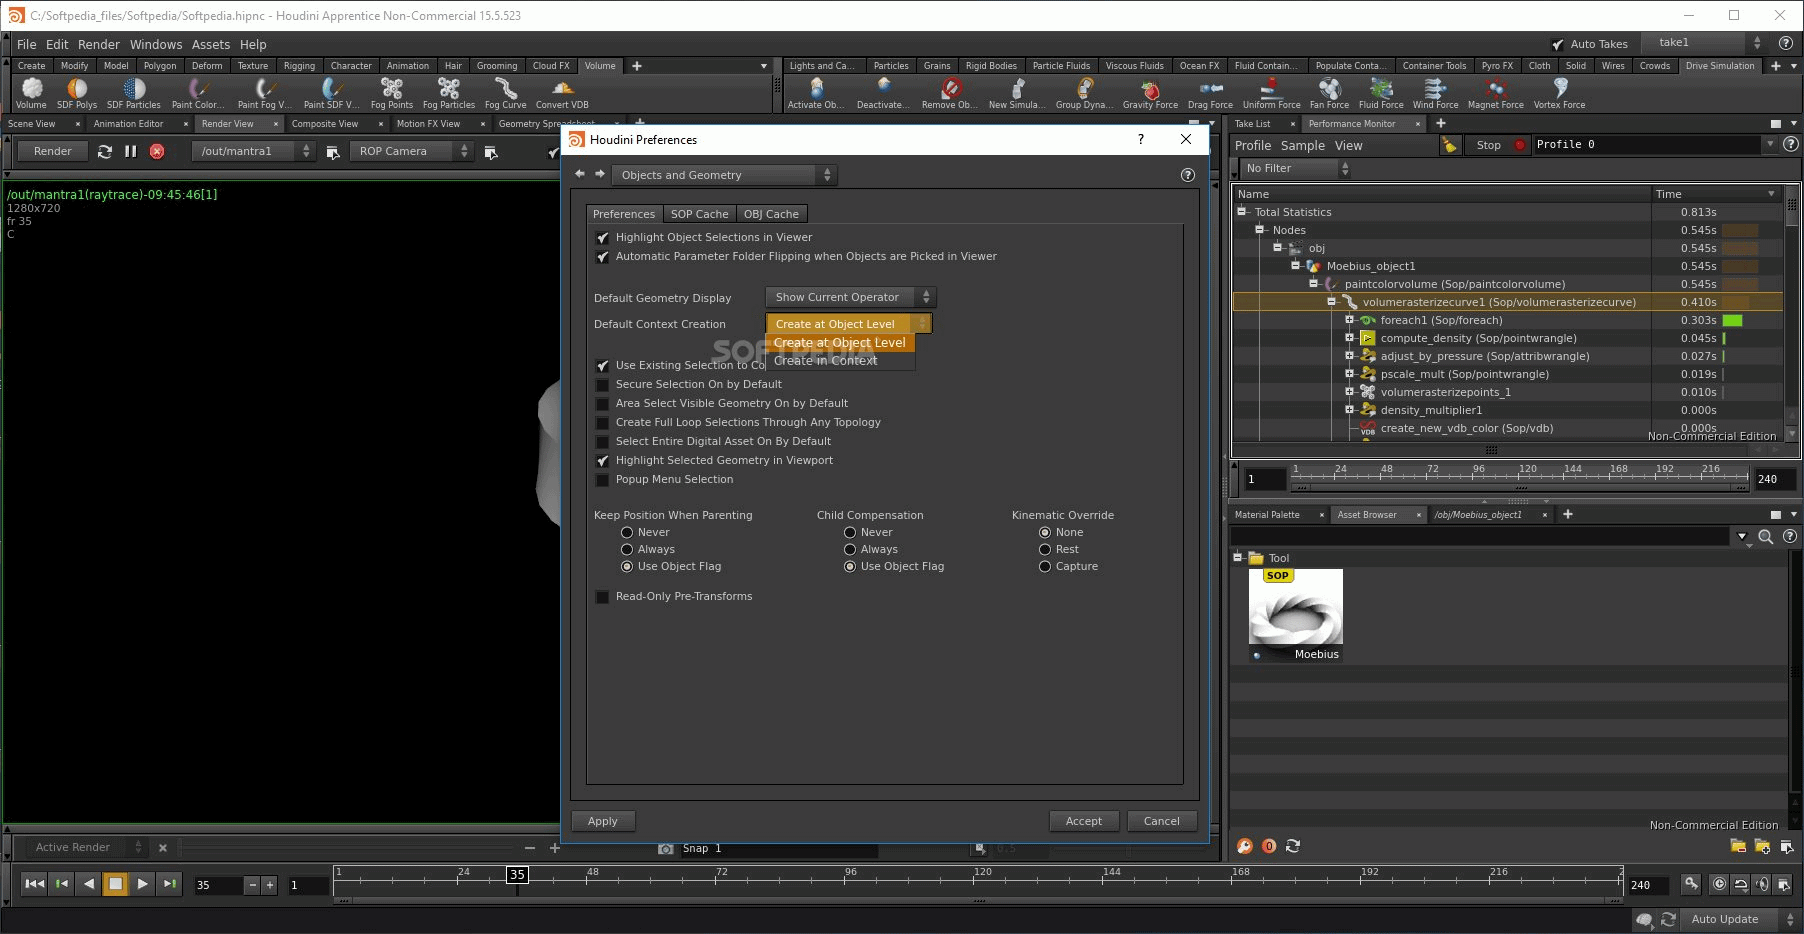Select the Magnet Force tool

tap(1495, 93)
